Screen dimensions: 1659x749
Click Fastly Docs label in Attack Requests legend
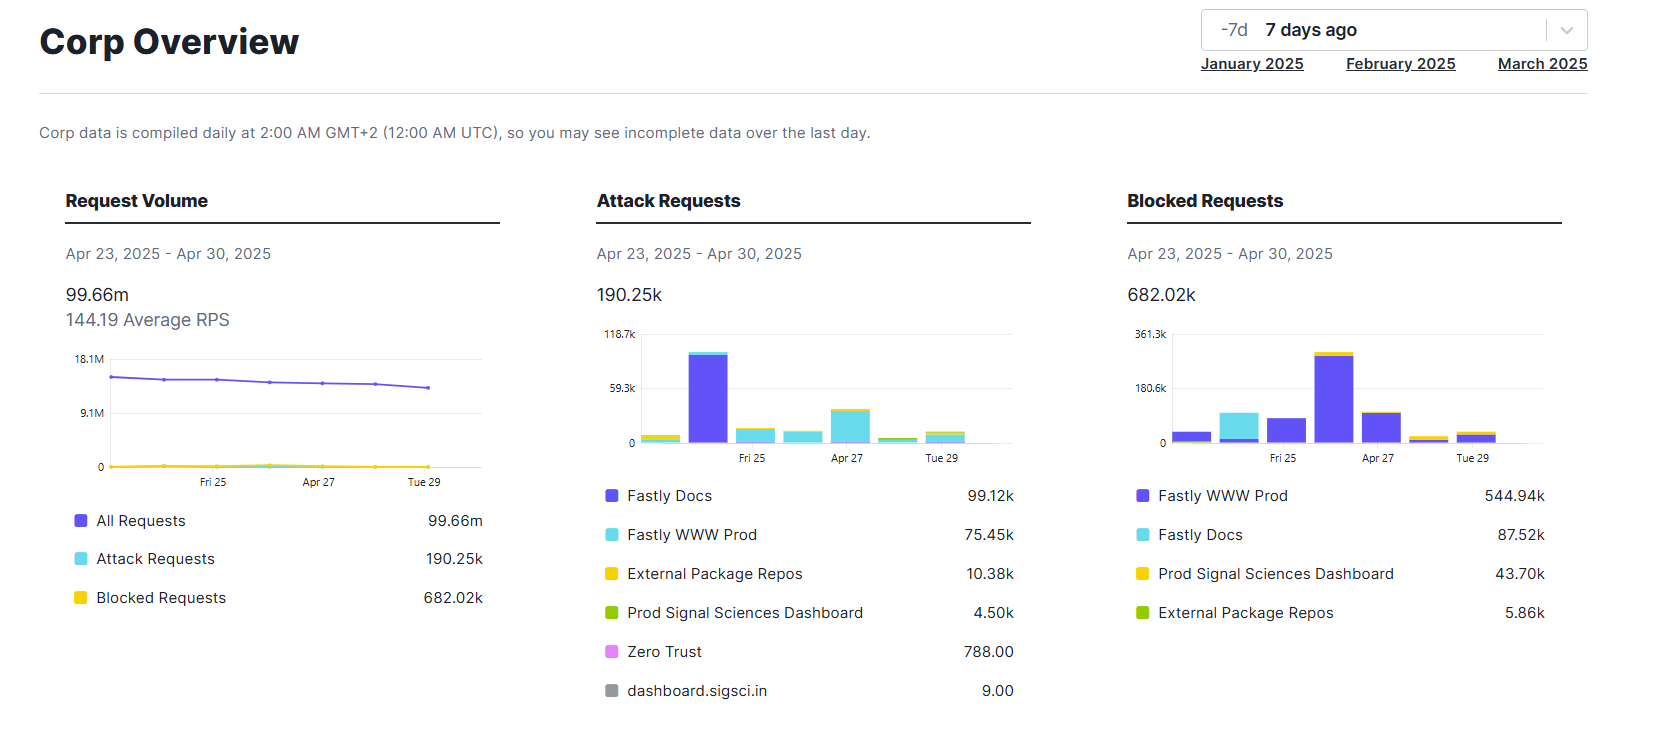pyautogui.click(x=670, y=496)
